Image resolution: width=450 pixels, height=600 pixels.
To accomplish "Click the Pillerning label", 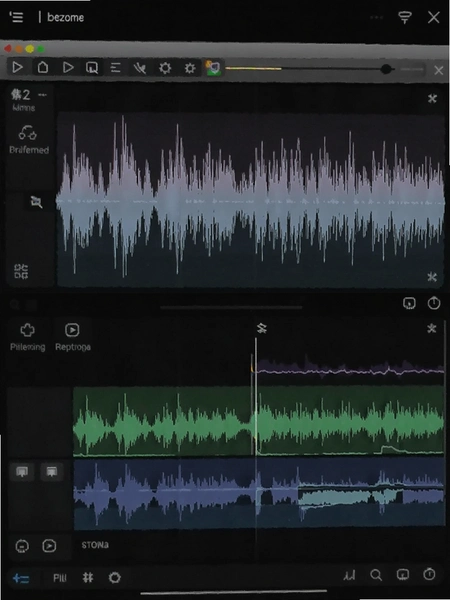I will (28, 347).
